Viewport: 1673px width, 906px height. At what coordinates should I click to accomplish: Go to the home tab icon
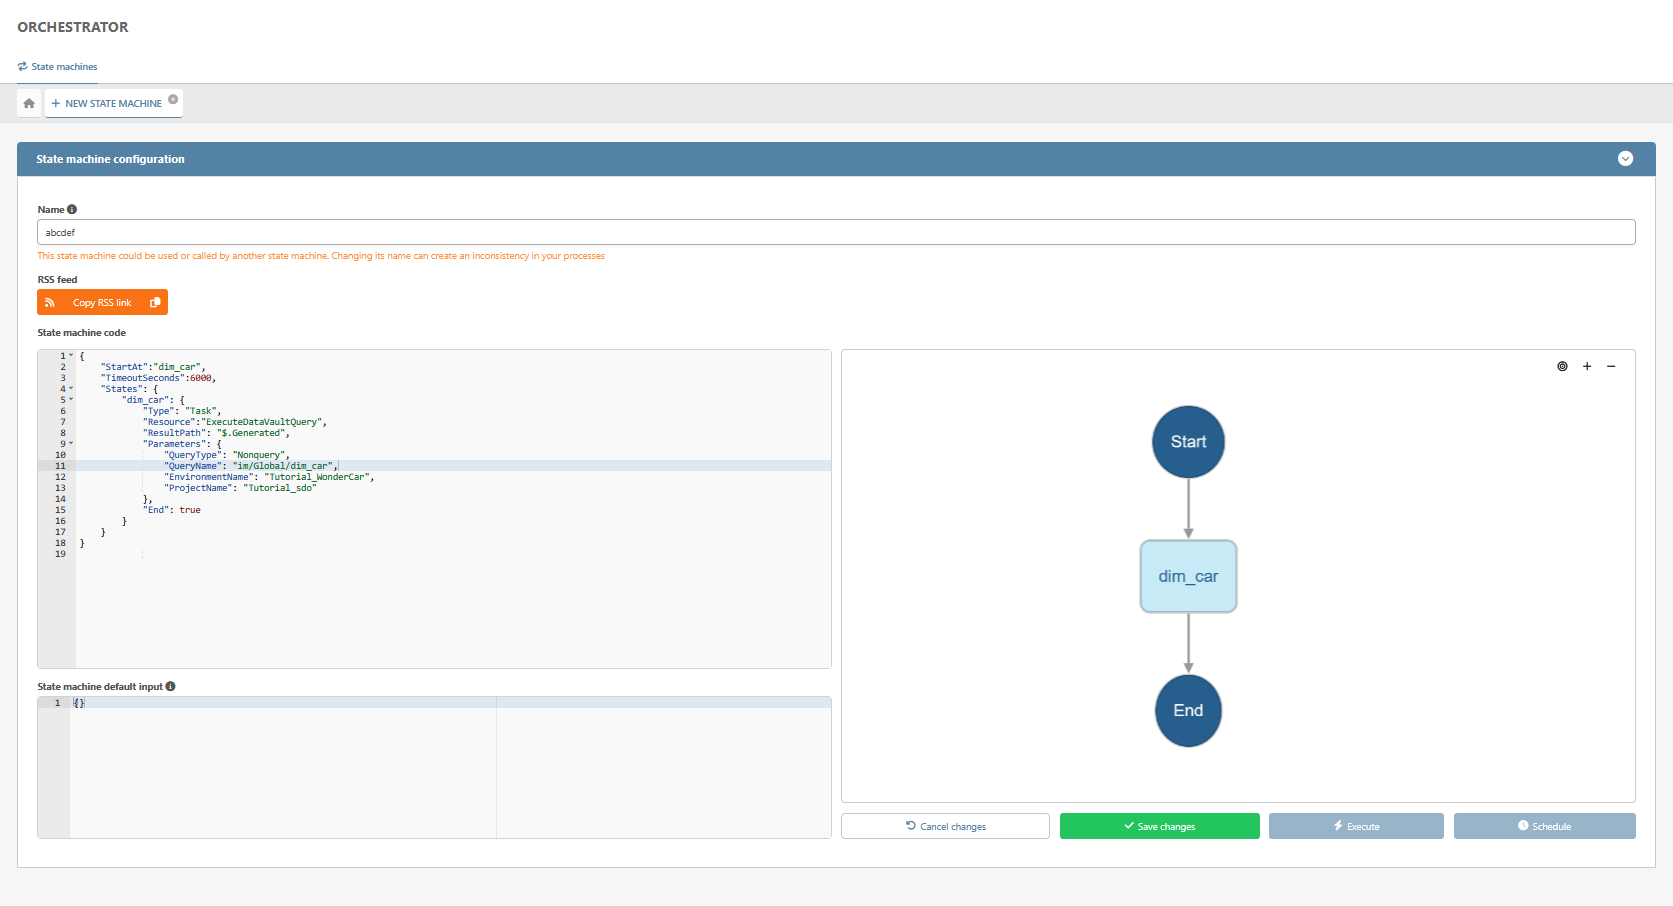tap(29, 103)
